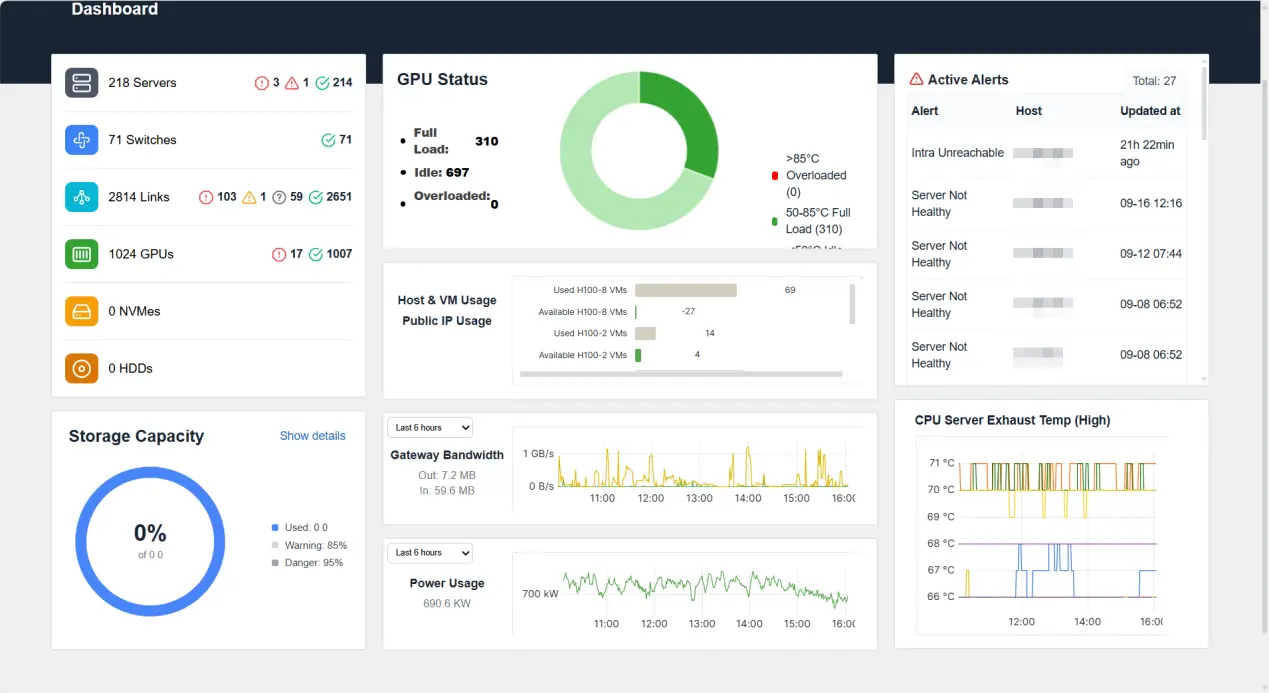Switch to the Host & VM Usage tab
The height and width of the screenshot is (693, 1269).
coord(447,300)
